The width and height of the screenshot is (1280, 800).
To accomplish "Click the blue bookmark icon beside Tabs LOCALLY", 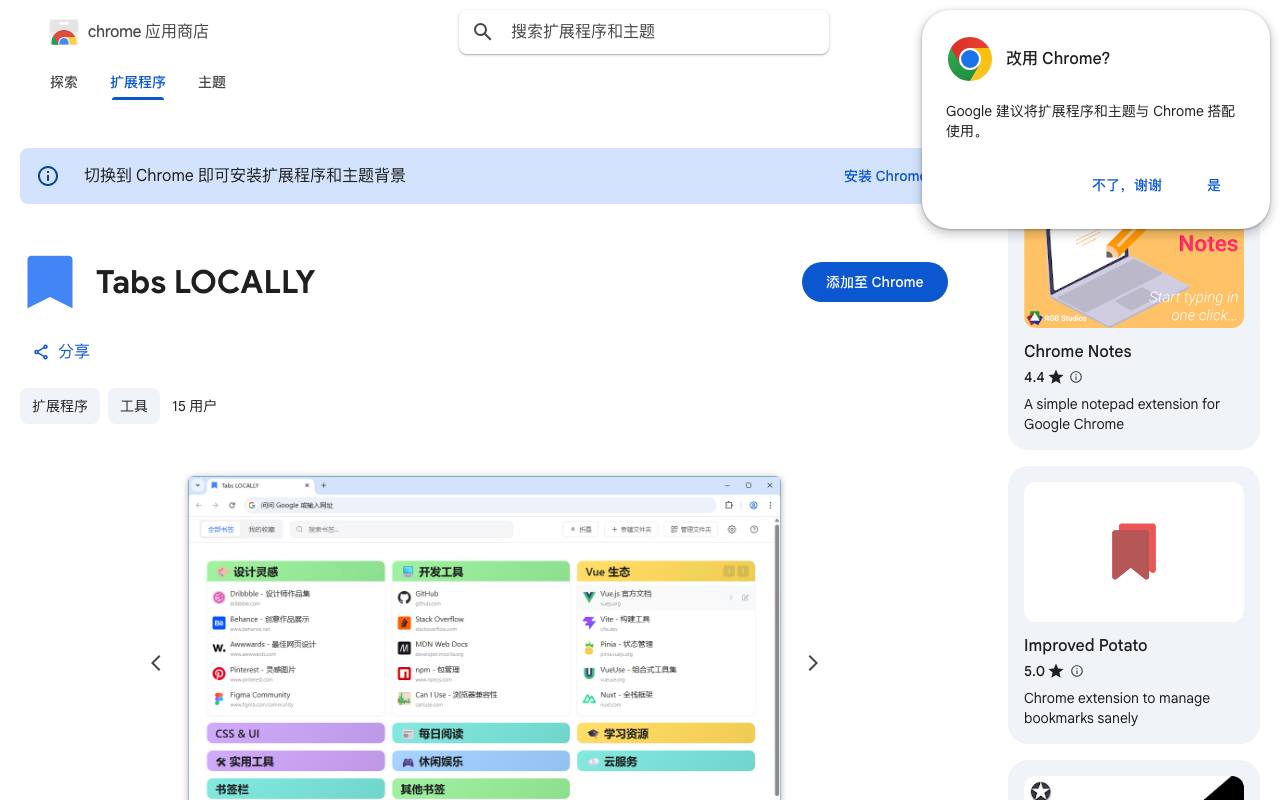I will [50, 282].
